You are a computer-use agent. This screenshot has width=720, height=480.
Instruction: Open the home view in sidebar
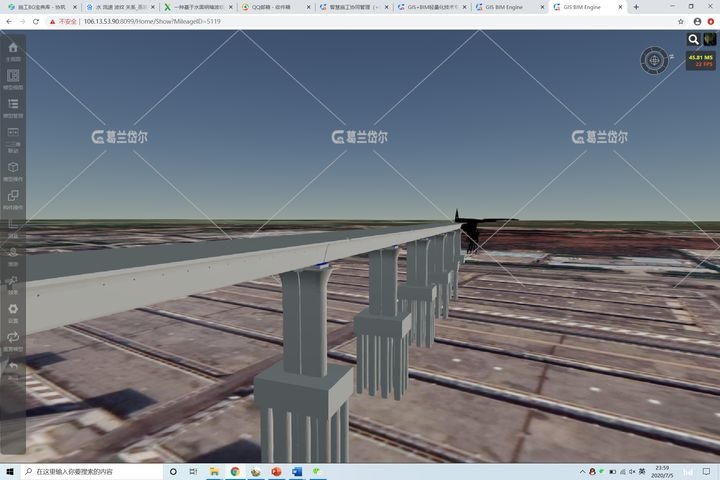click(13, 48)
